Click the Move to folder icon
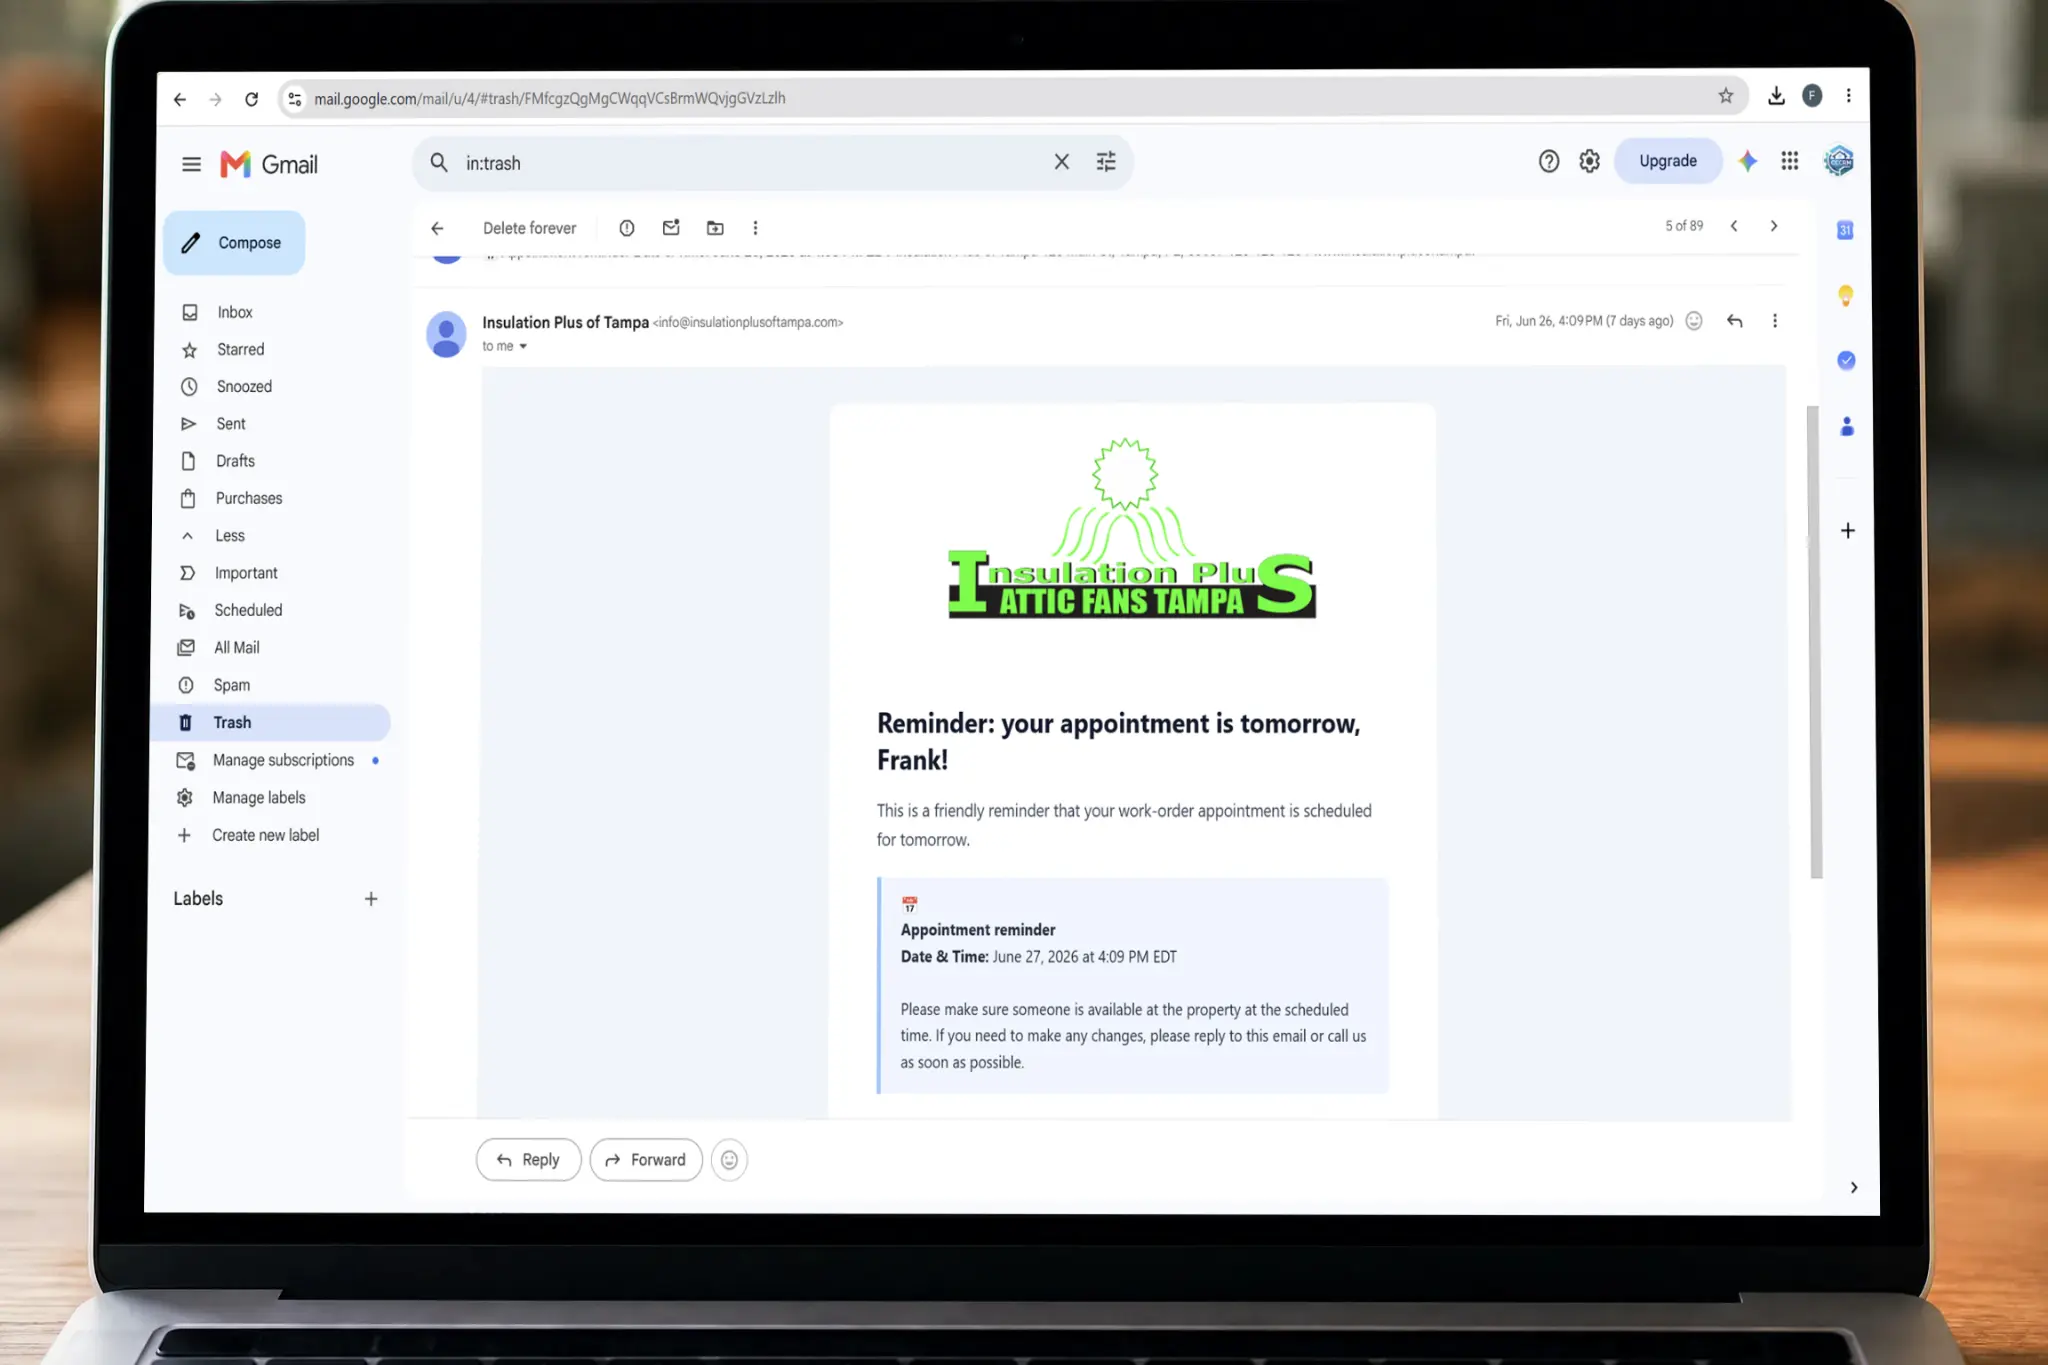 pos(714,228)
